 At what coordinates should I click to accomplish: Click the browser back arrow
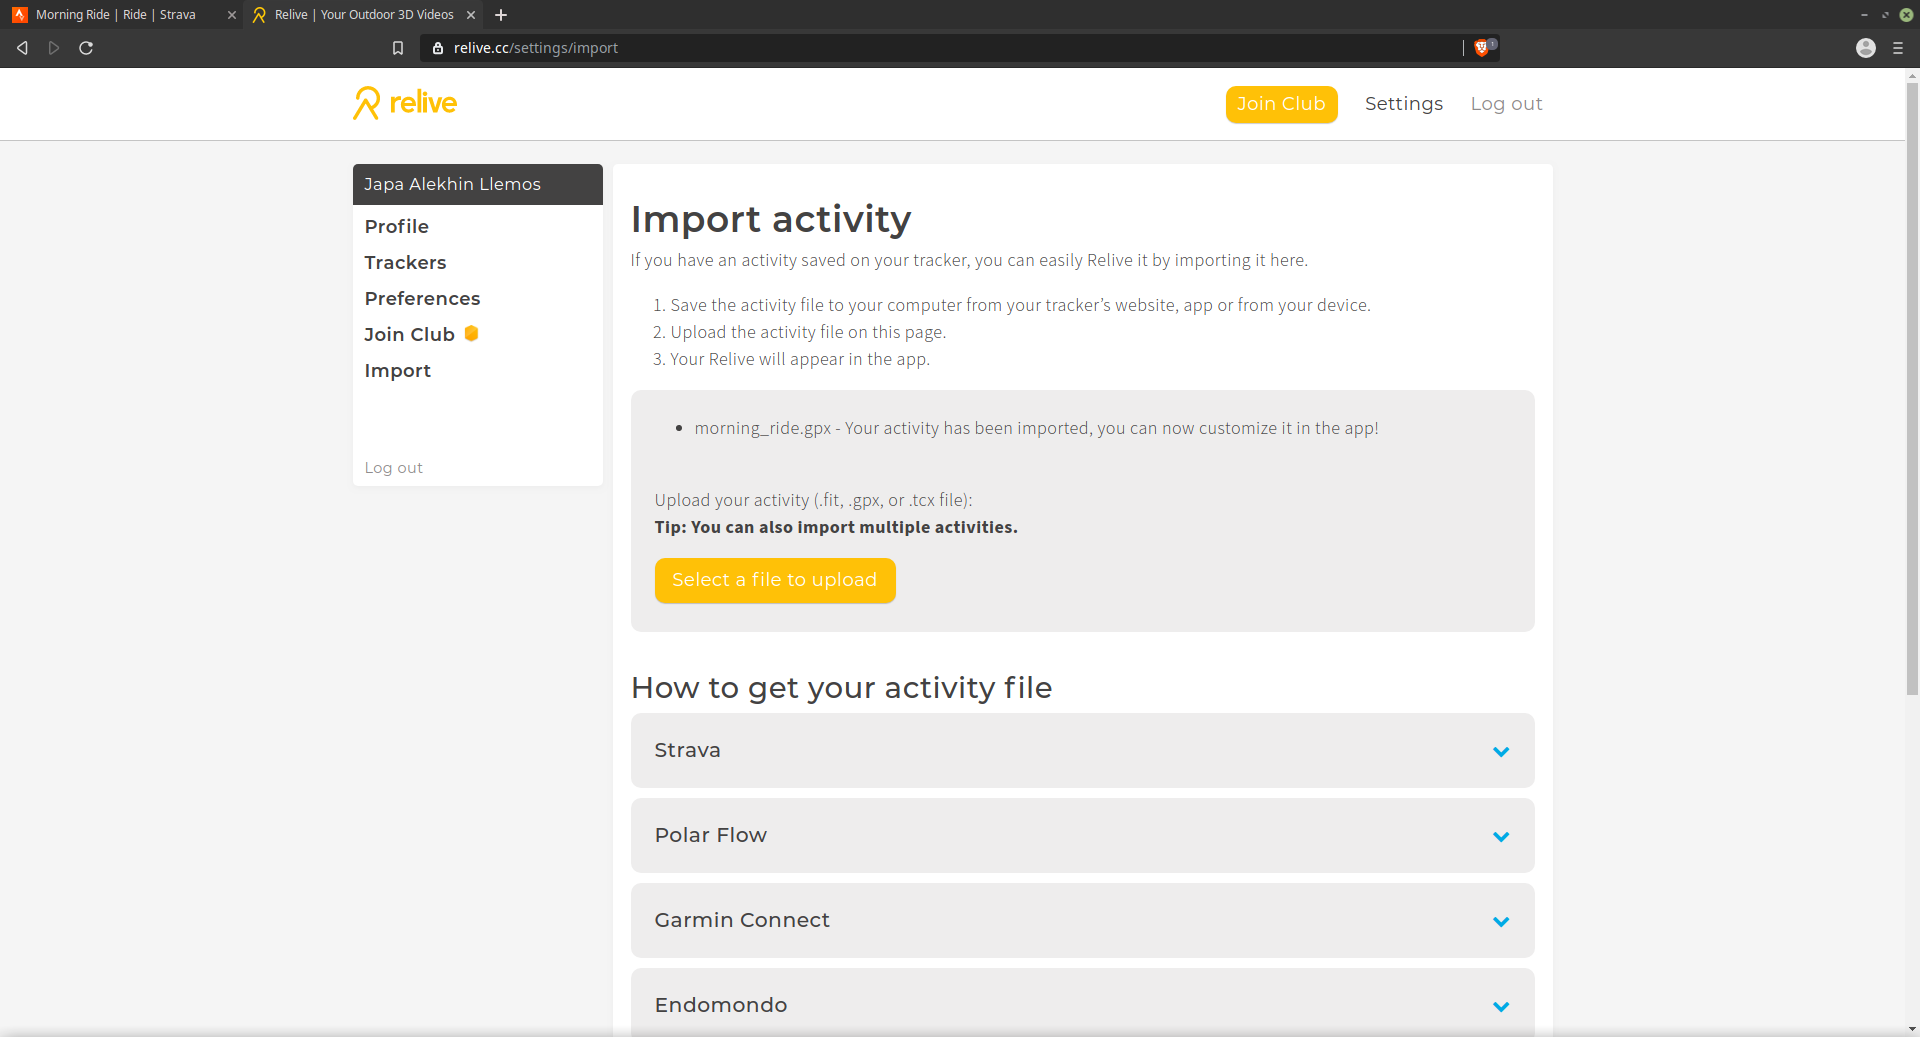pos(22,48)
